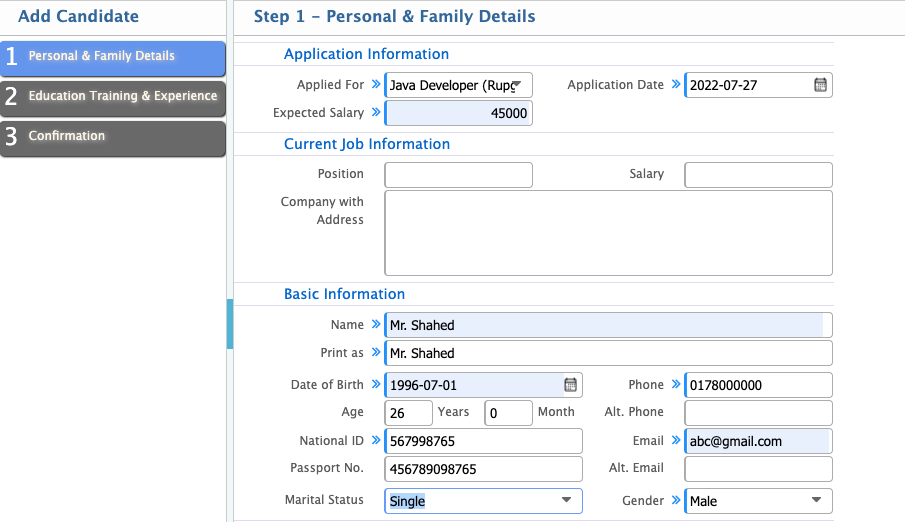Click the Name input field
This screenshot has height=522, width=905.
tap(608, 325)
